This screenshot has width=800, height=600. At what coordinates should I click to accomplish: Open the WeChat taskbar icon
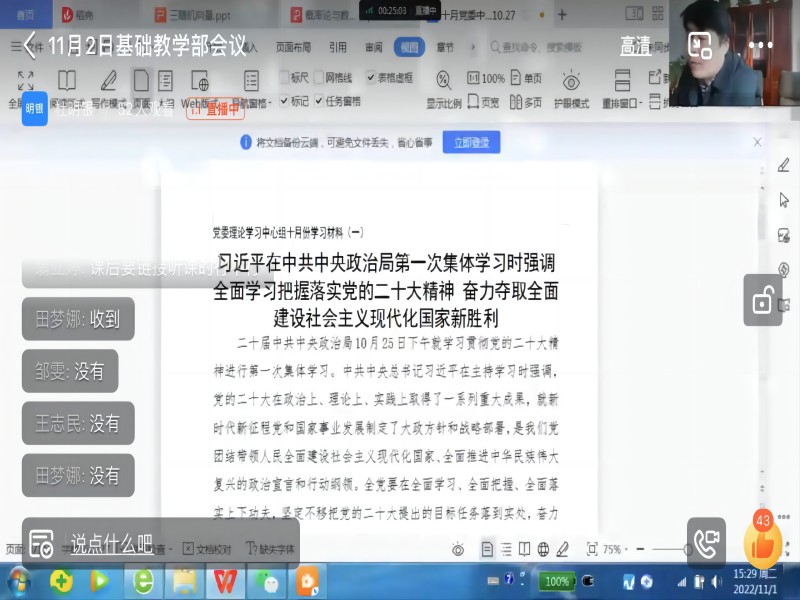coord(266,582)
